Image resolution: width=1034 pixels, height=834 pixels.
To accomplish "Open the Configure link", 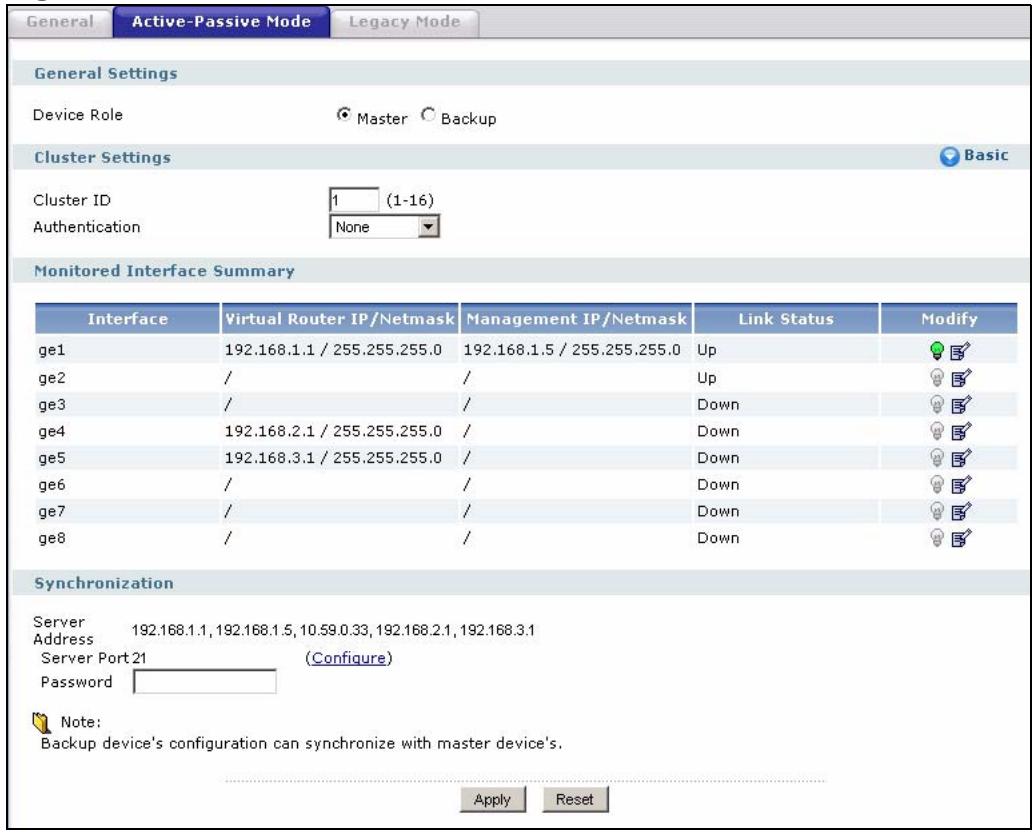I will 349,658.
